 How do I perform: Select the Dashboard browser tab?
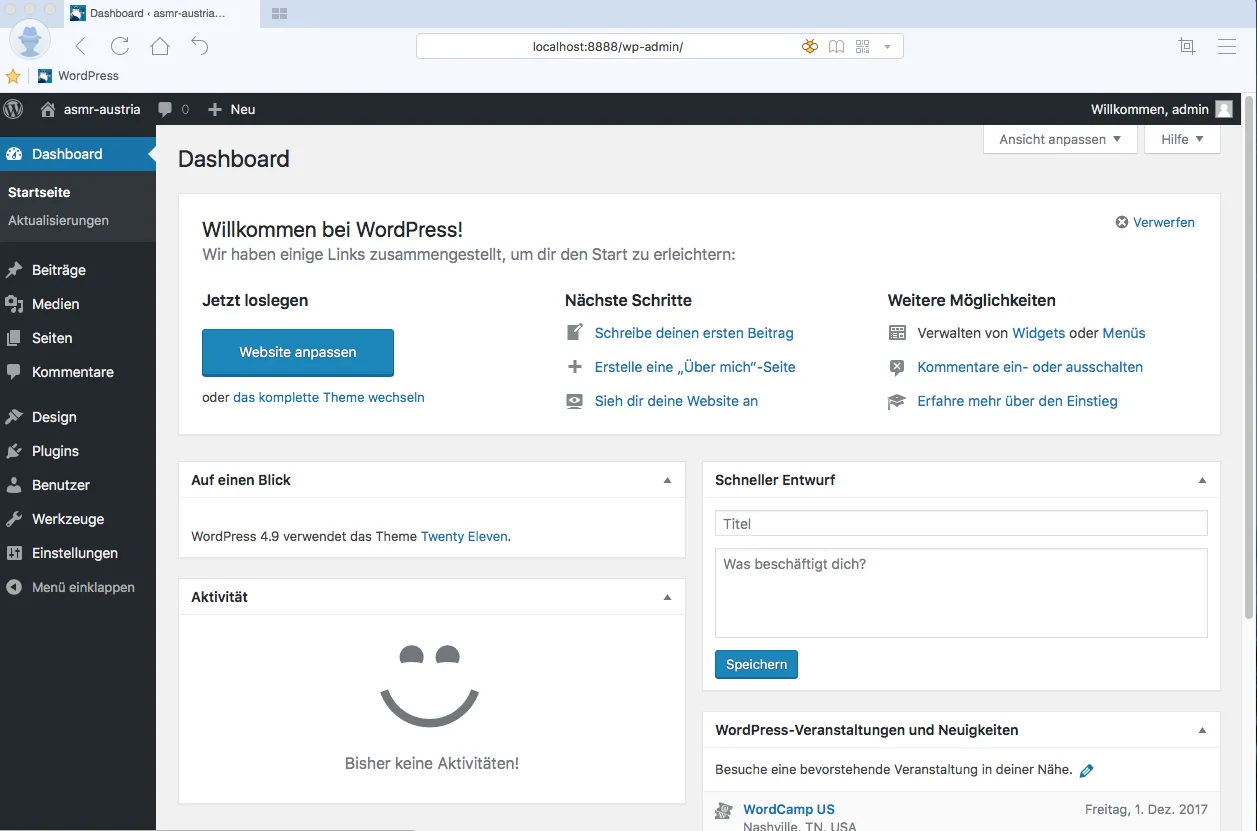(160, 14)
